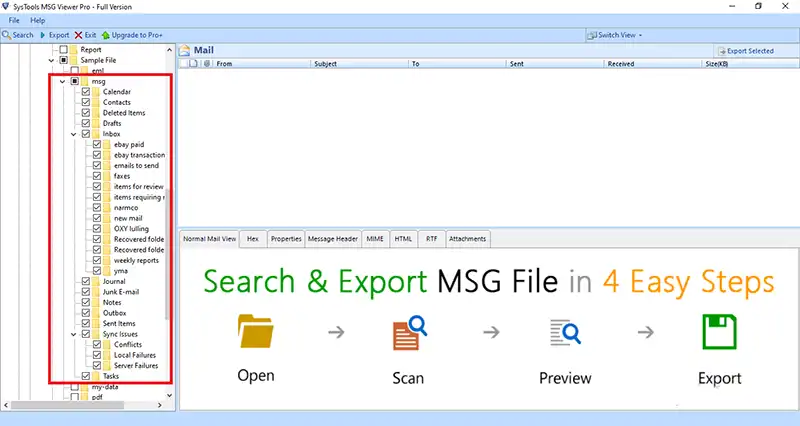800x426 pixels.
Task: Click the Preview magnifier step icon
Action: tap(565, 332)
